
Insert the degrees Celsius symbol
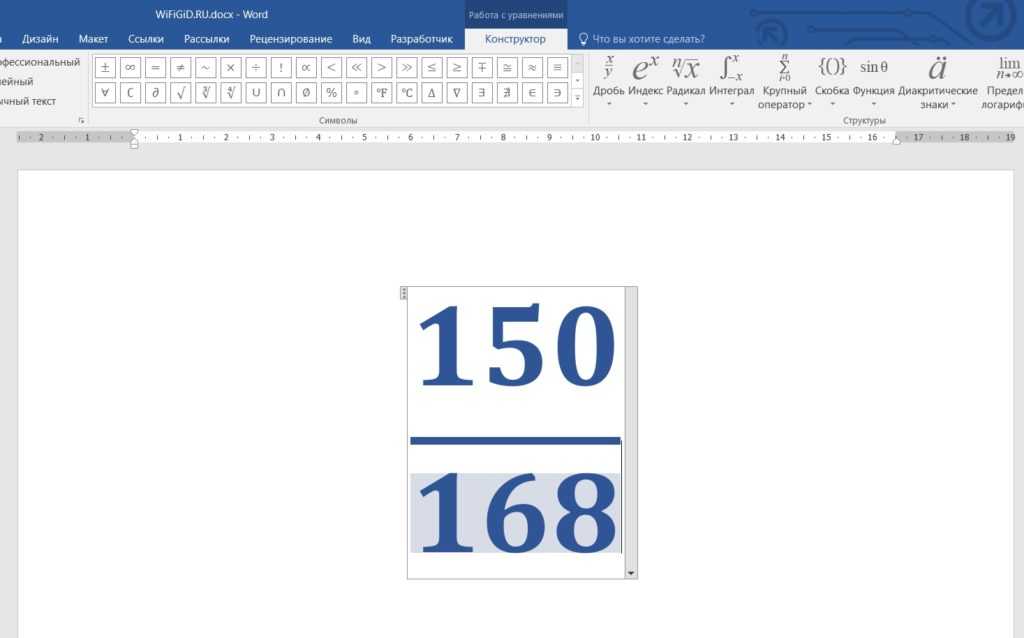point(406,93)
